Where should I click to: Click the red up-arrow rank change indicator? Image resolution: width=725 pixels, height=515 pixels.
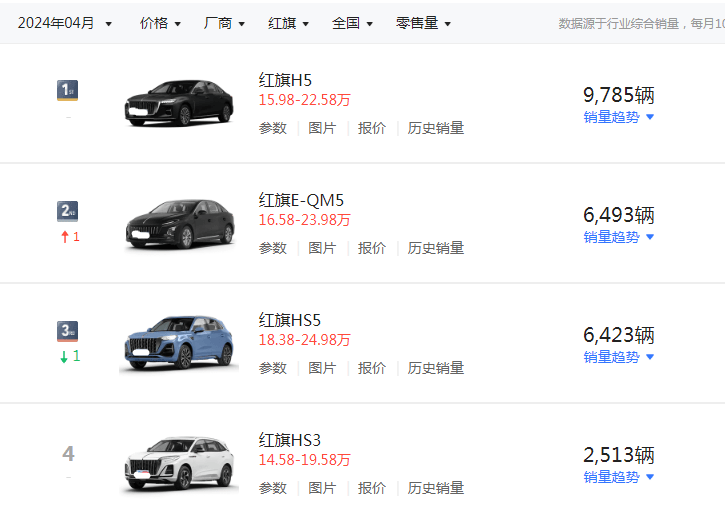coord(70,237)
